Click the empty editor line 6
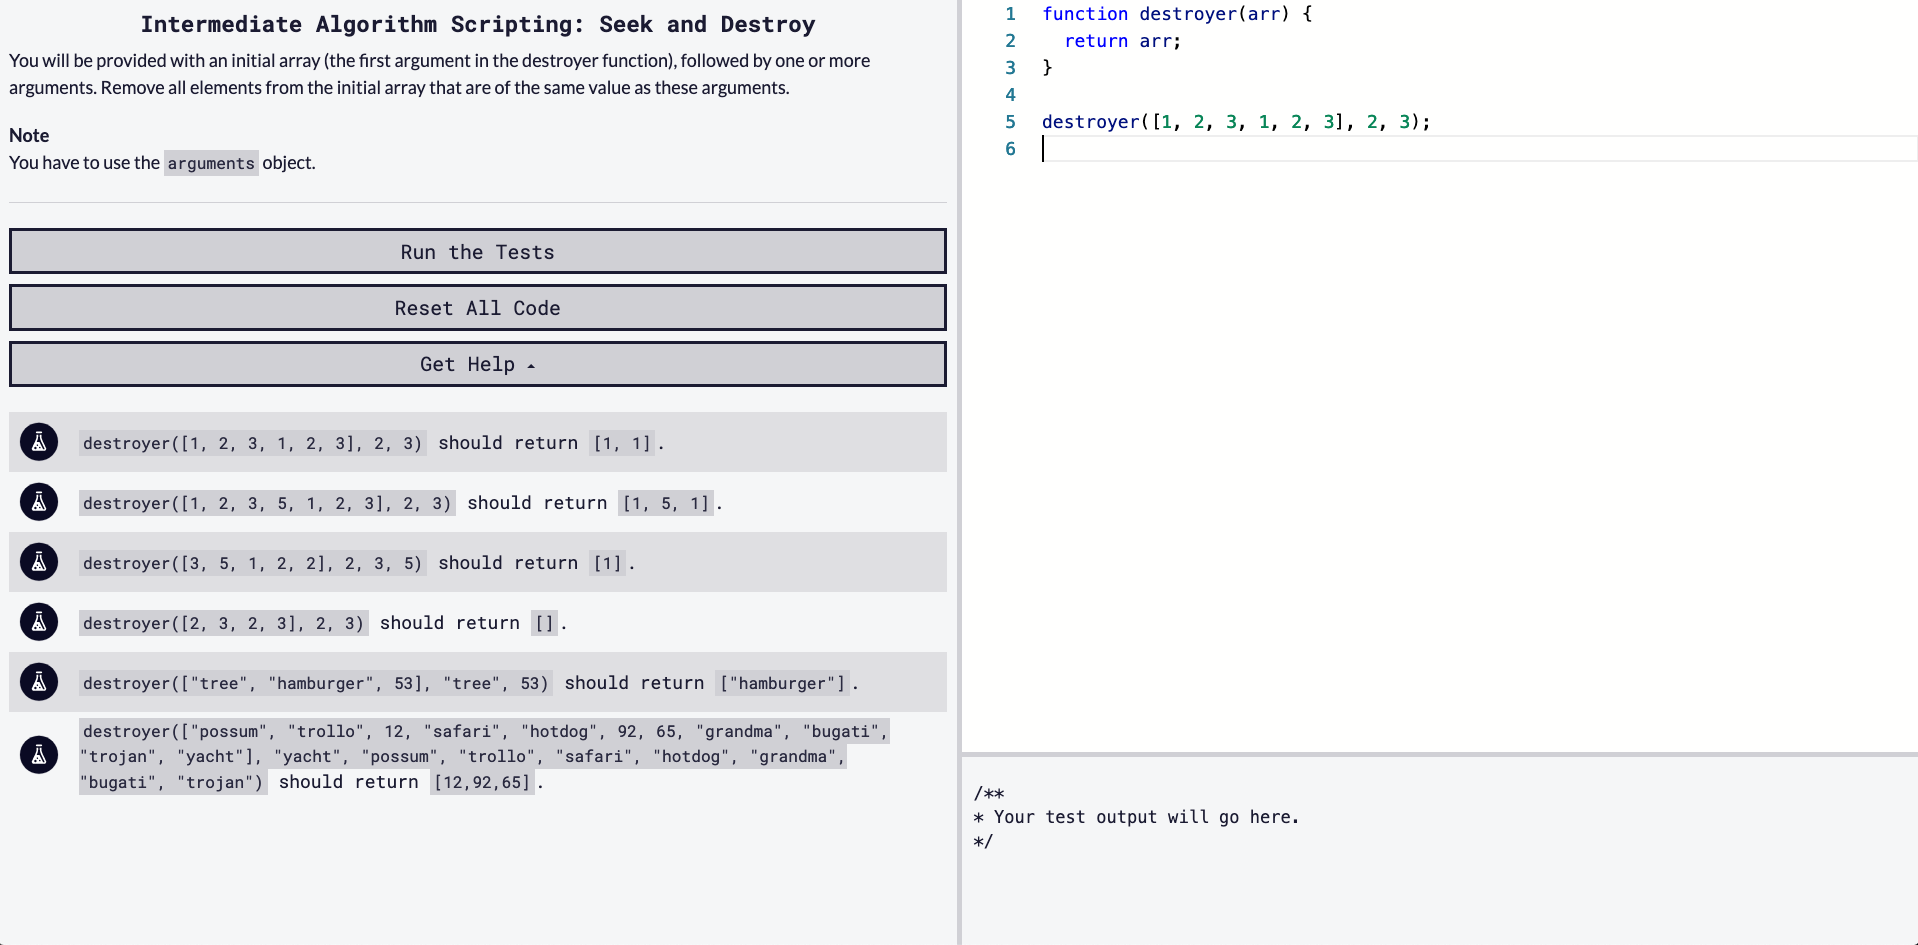 tap(1478, 149)
